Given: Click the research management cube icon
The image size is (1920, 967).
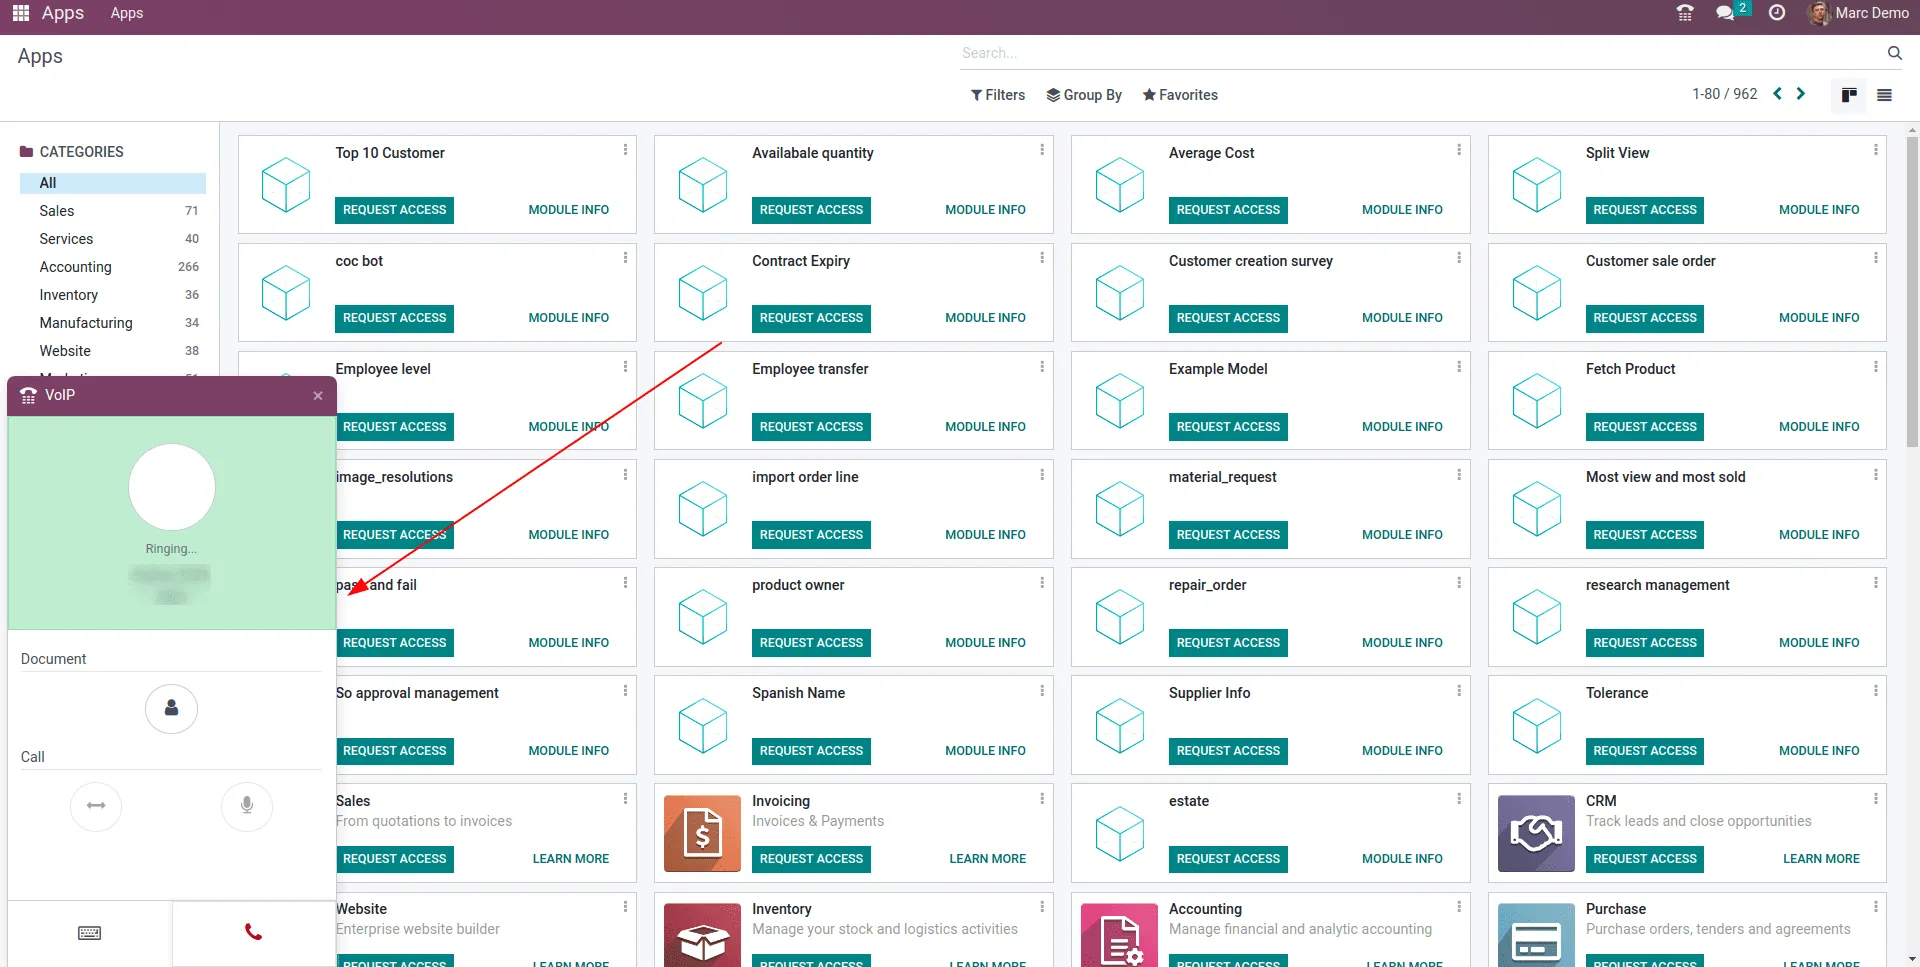Looking at the screenshot, I should [1537, 617].
